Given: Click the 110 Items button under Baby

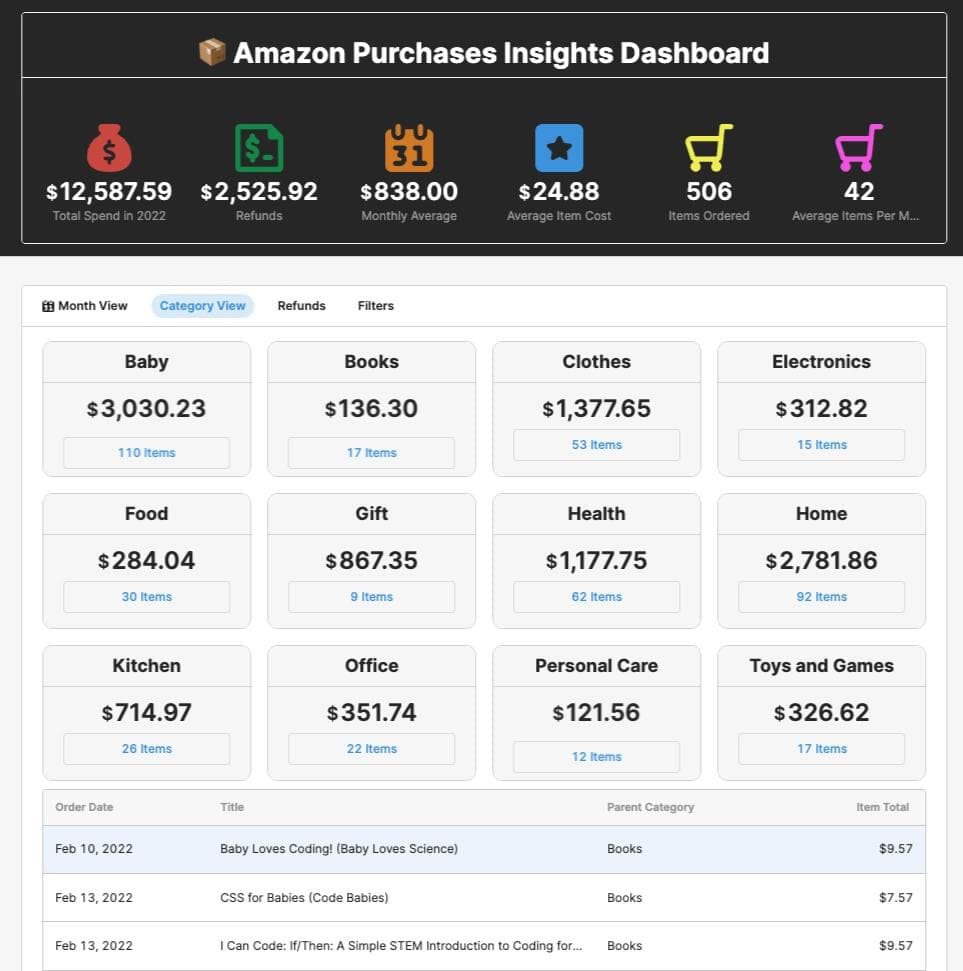Looking at the screenshot, I should tap(146, 452).
